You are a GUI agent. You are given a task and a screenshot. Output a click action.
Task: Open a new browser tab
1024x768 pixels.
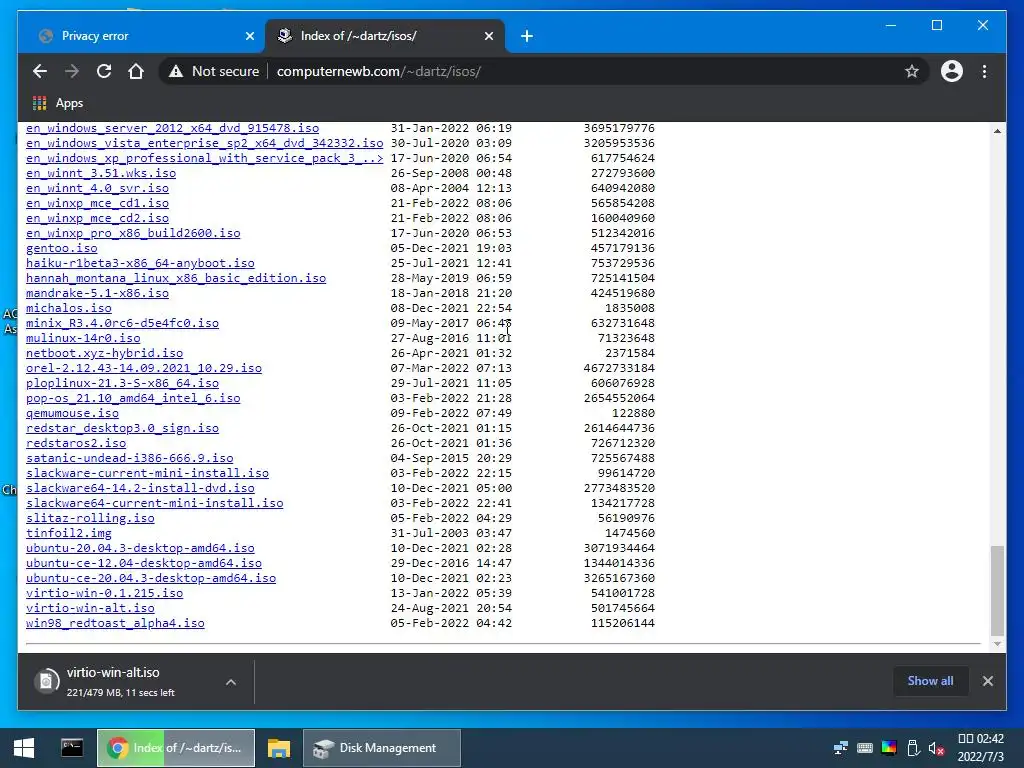tap(527, 36)
